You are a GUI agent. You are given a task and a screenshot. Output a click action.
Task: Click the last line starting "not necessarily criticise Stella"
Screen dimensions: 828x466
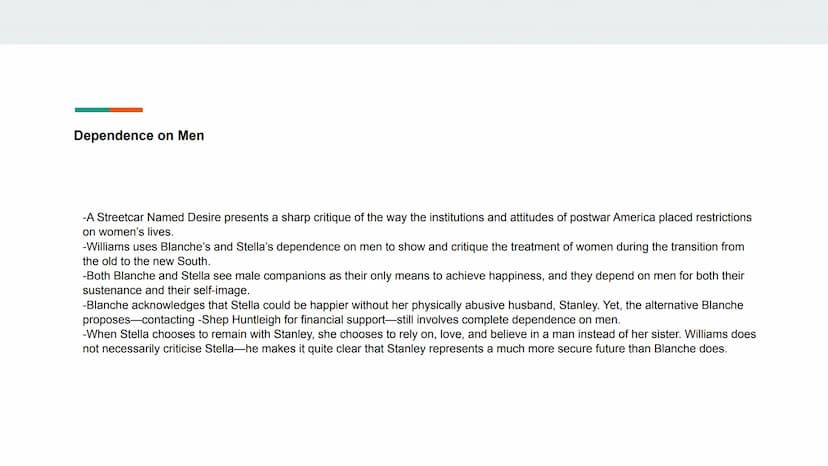pyautogui.click(x=404, y=349)
